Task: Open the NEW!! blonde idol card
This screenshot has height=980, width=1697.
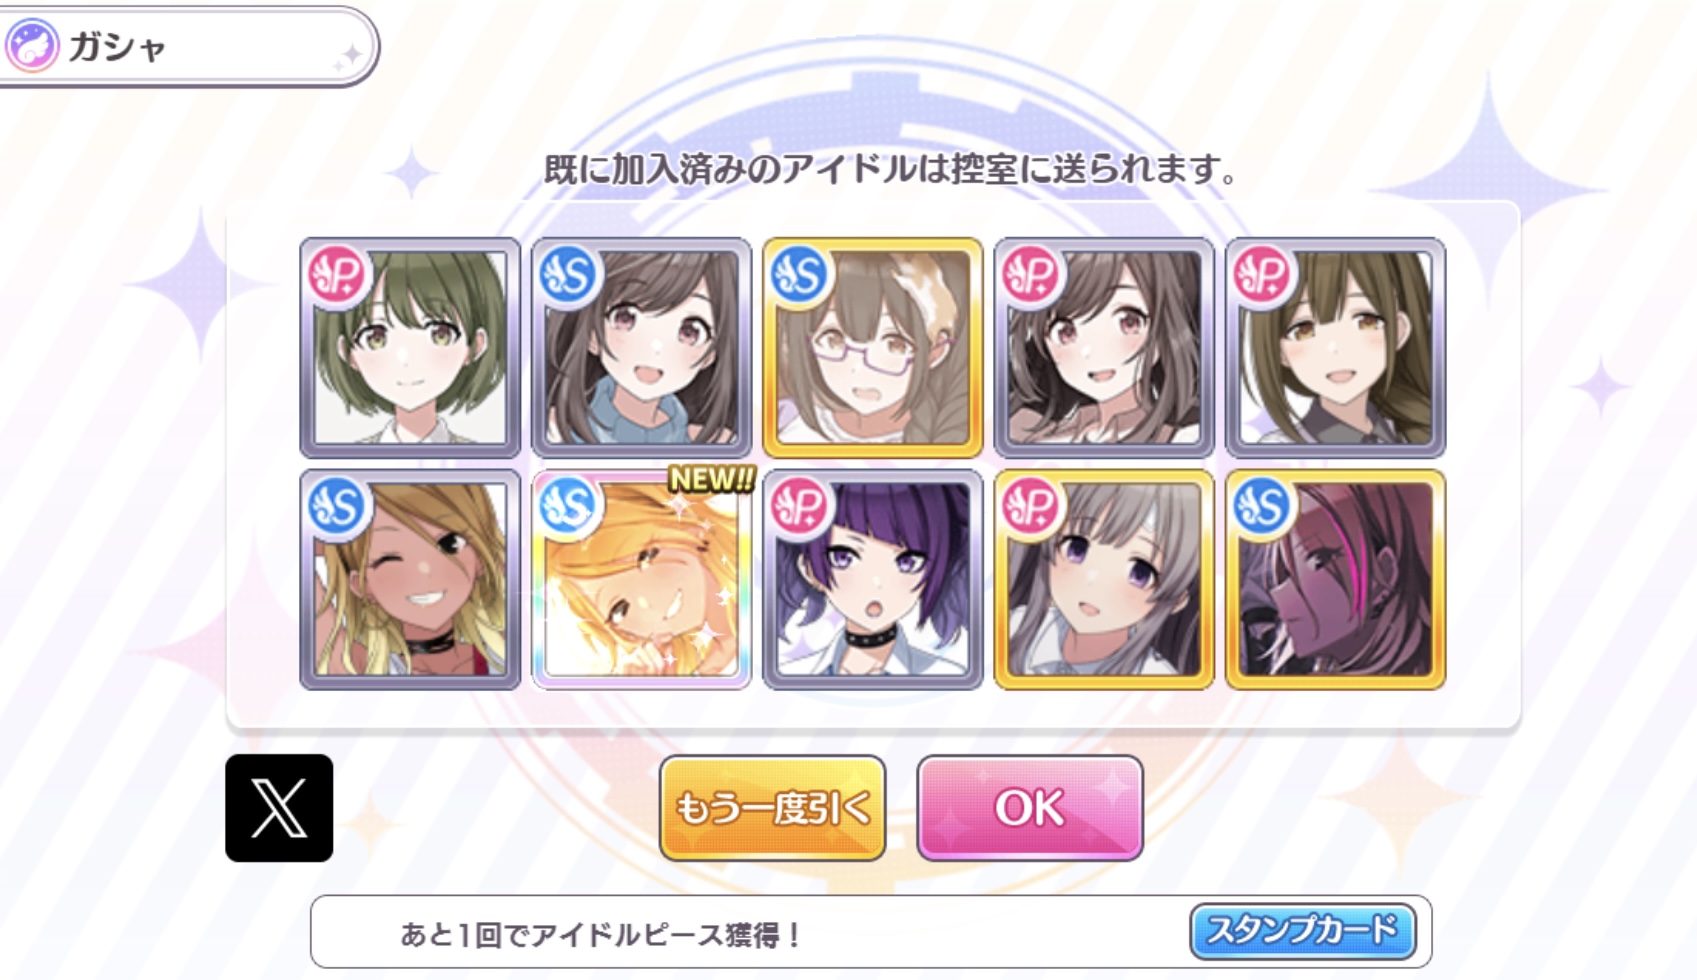Action: click(641, 580)
